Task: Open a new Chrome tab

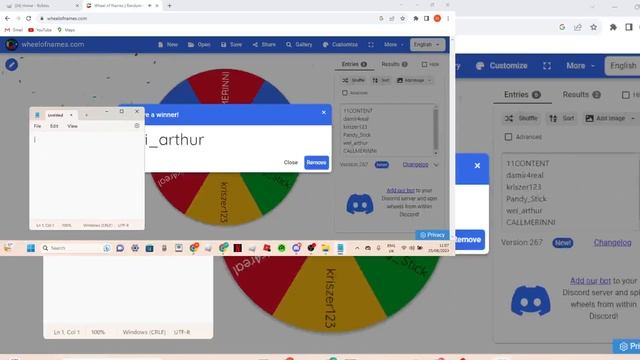Action: pyautogui.click(x=169, y=6)
